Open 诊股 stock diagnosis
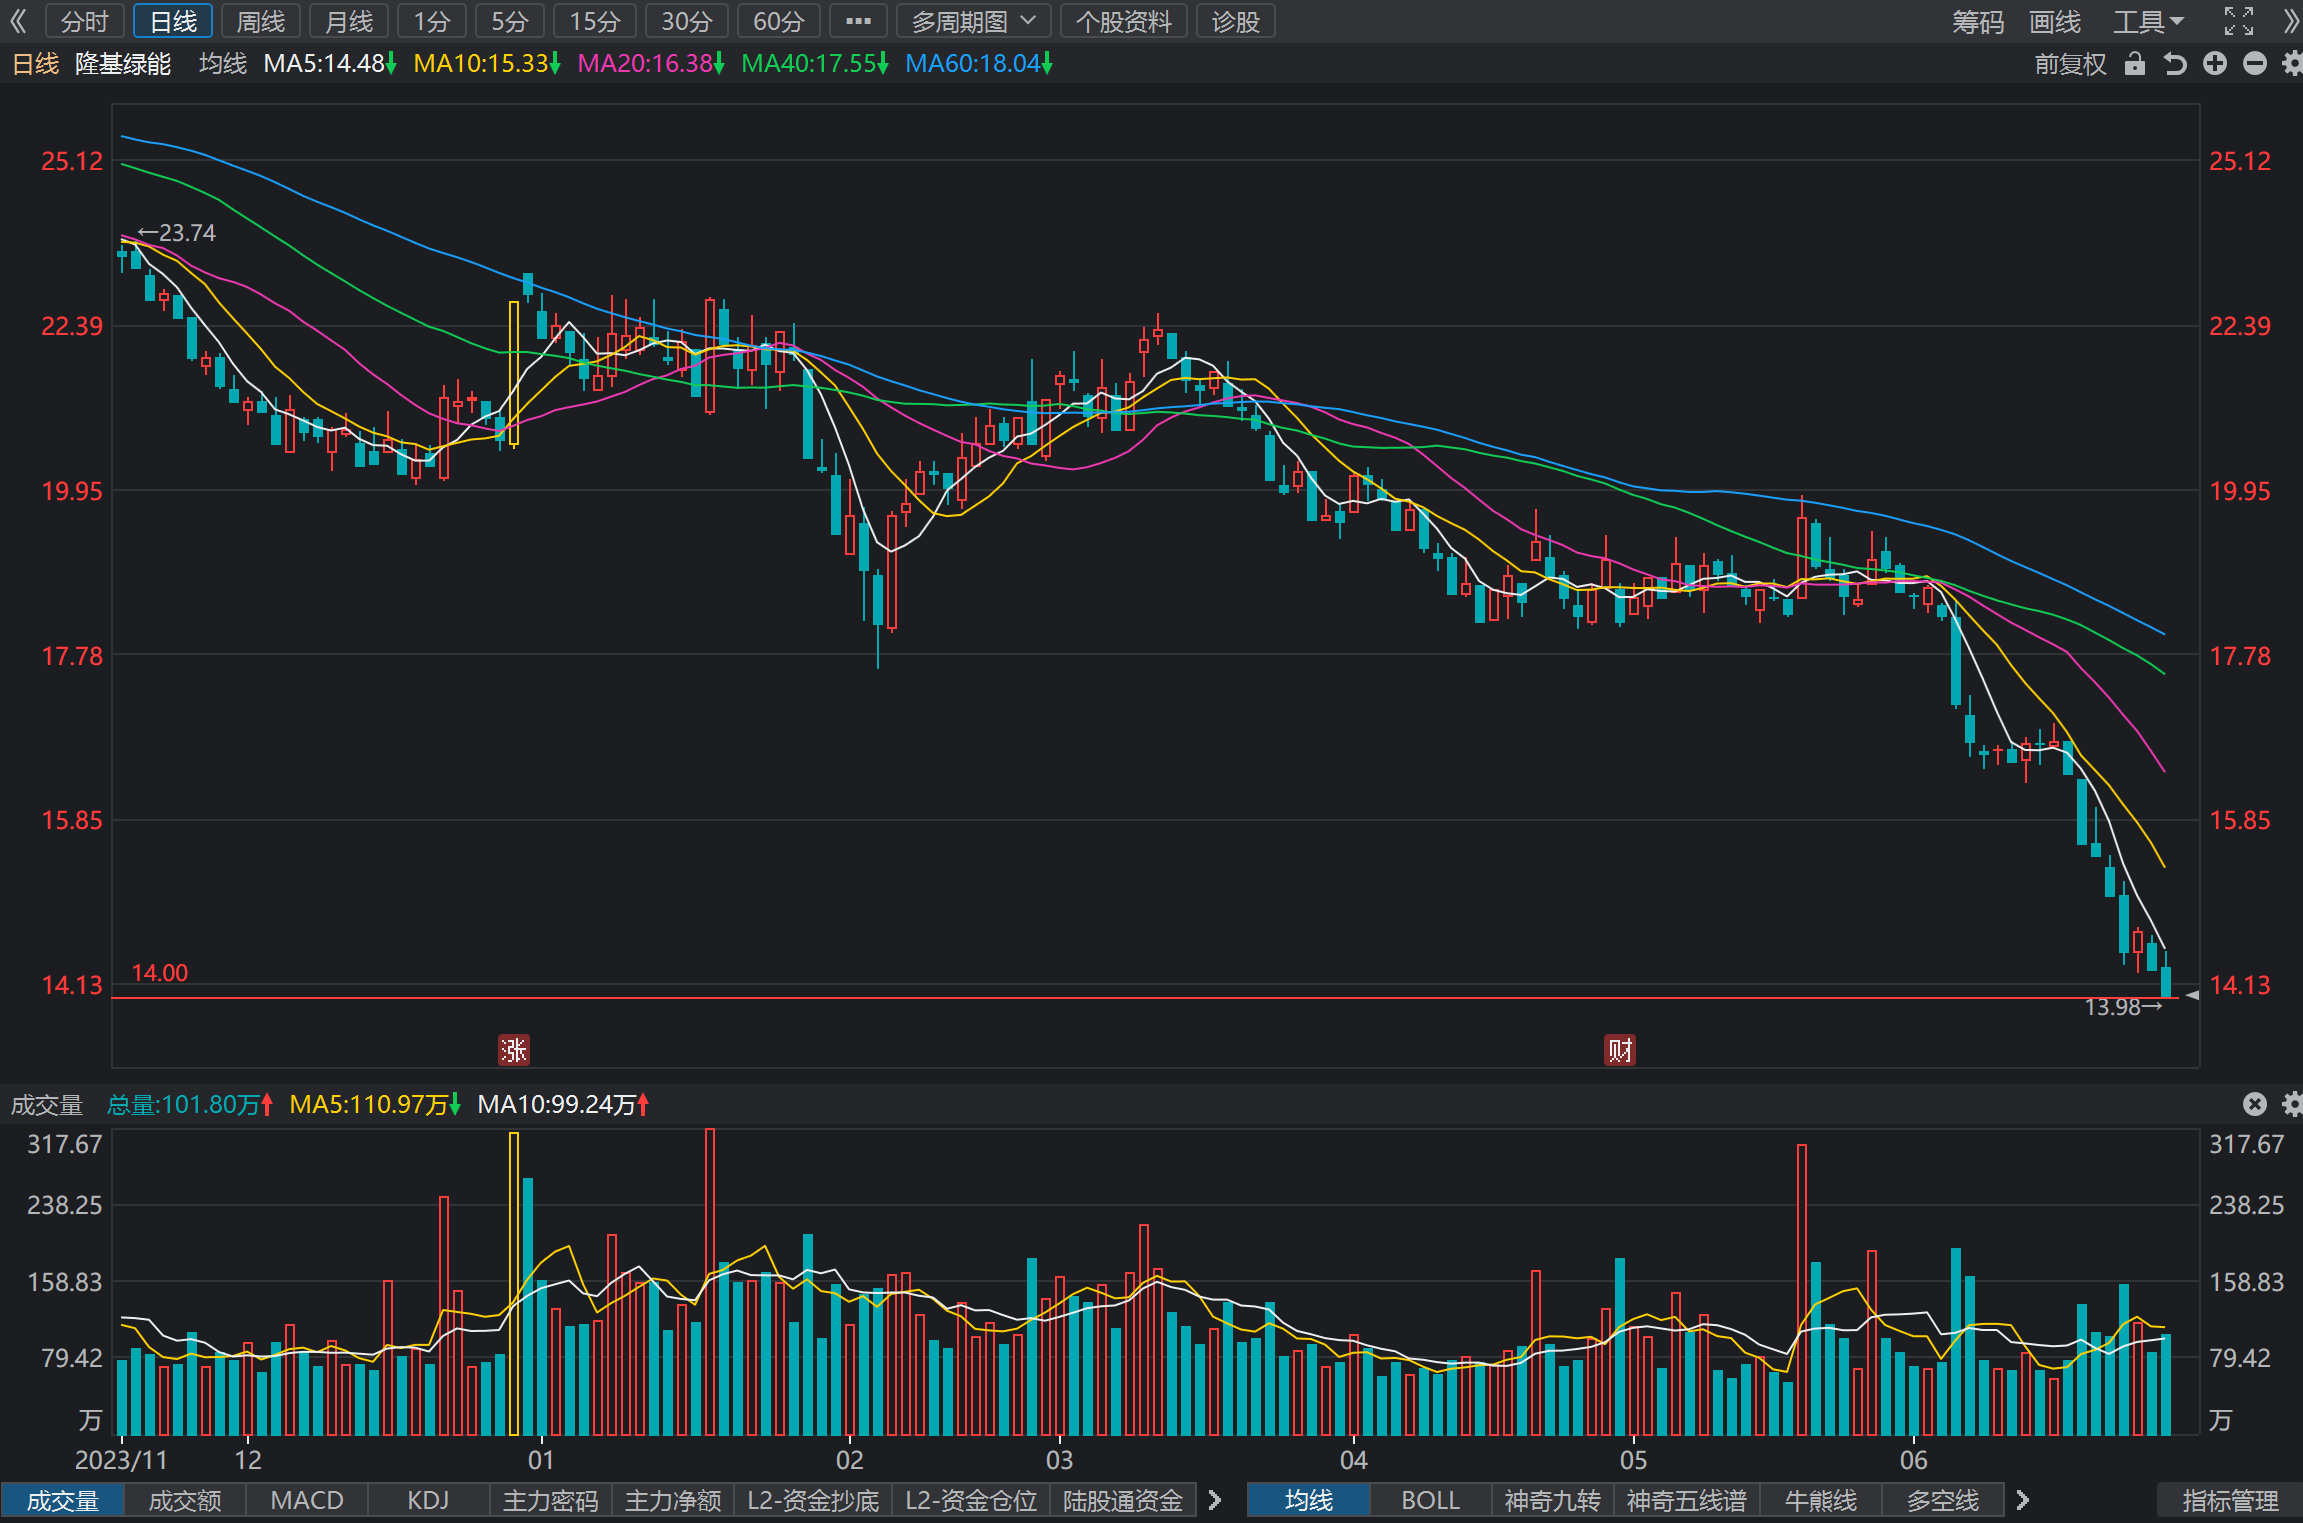Image resolution: width=2303 pixels, height=1523 pixels. tap(1235, 21)
